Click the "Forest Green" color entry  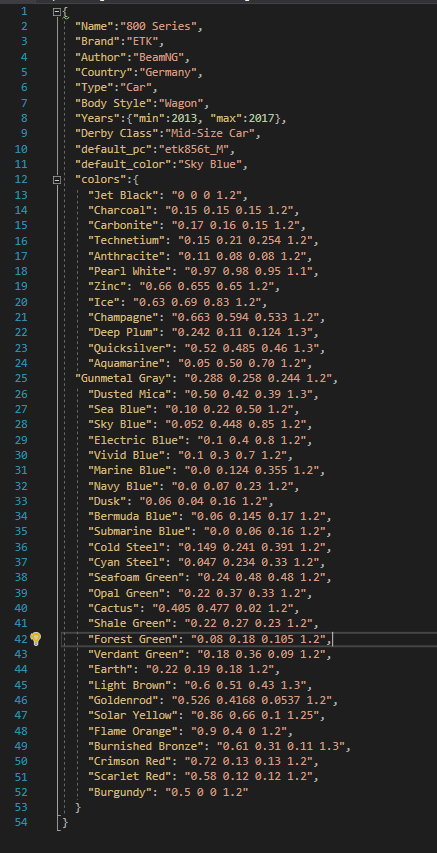click(x=210, y=639)
